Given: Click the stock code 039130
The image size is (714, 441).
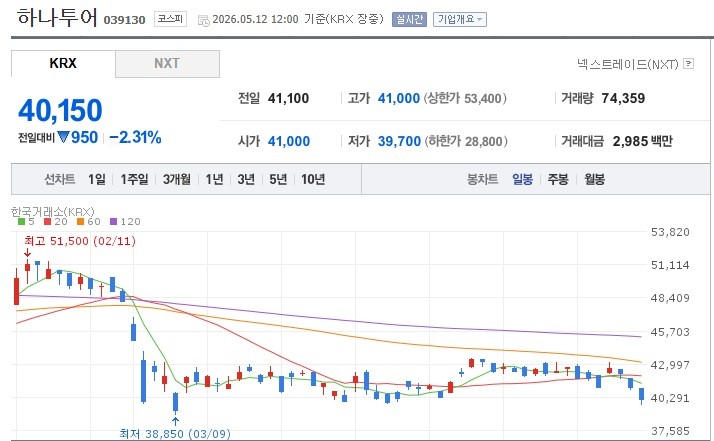Looking at the screenshot, I should click(x=124, y=20).
